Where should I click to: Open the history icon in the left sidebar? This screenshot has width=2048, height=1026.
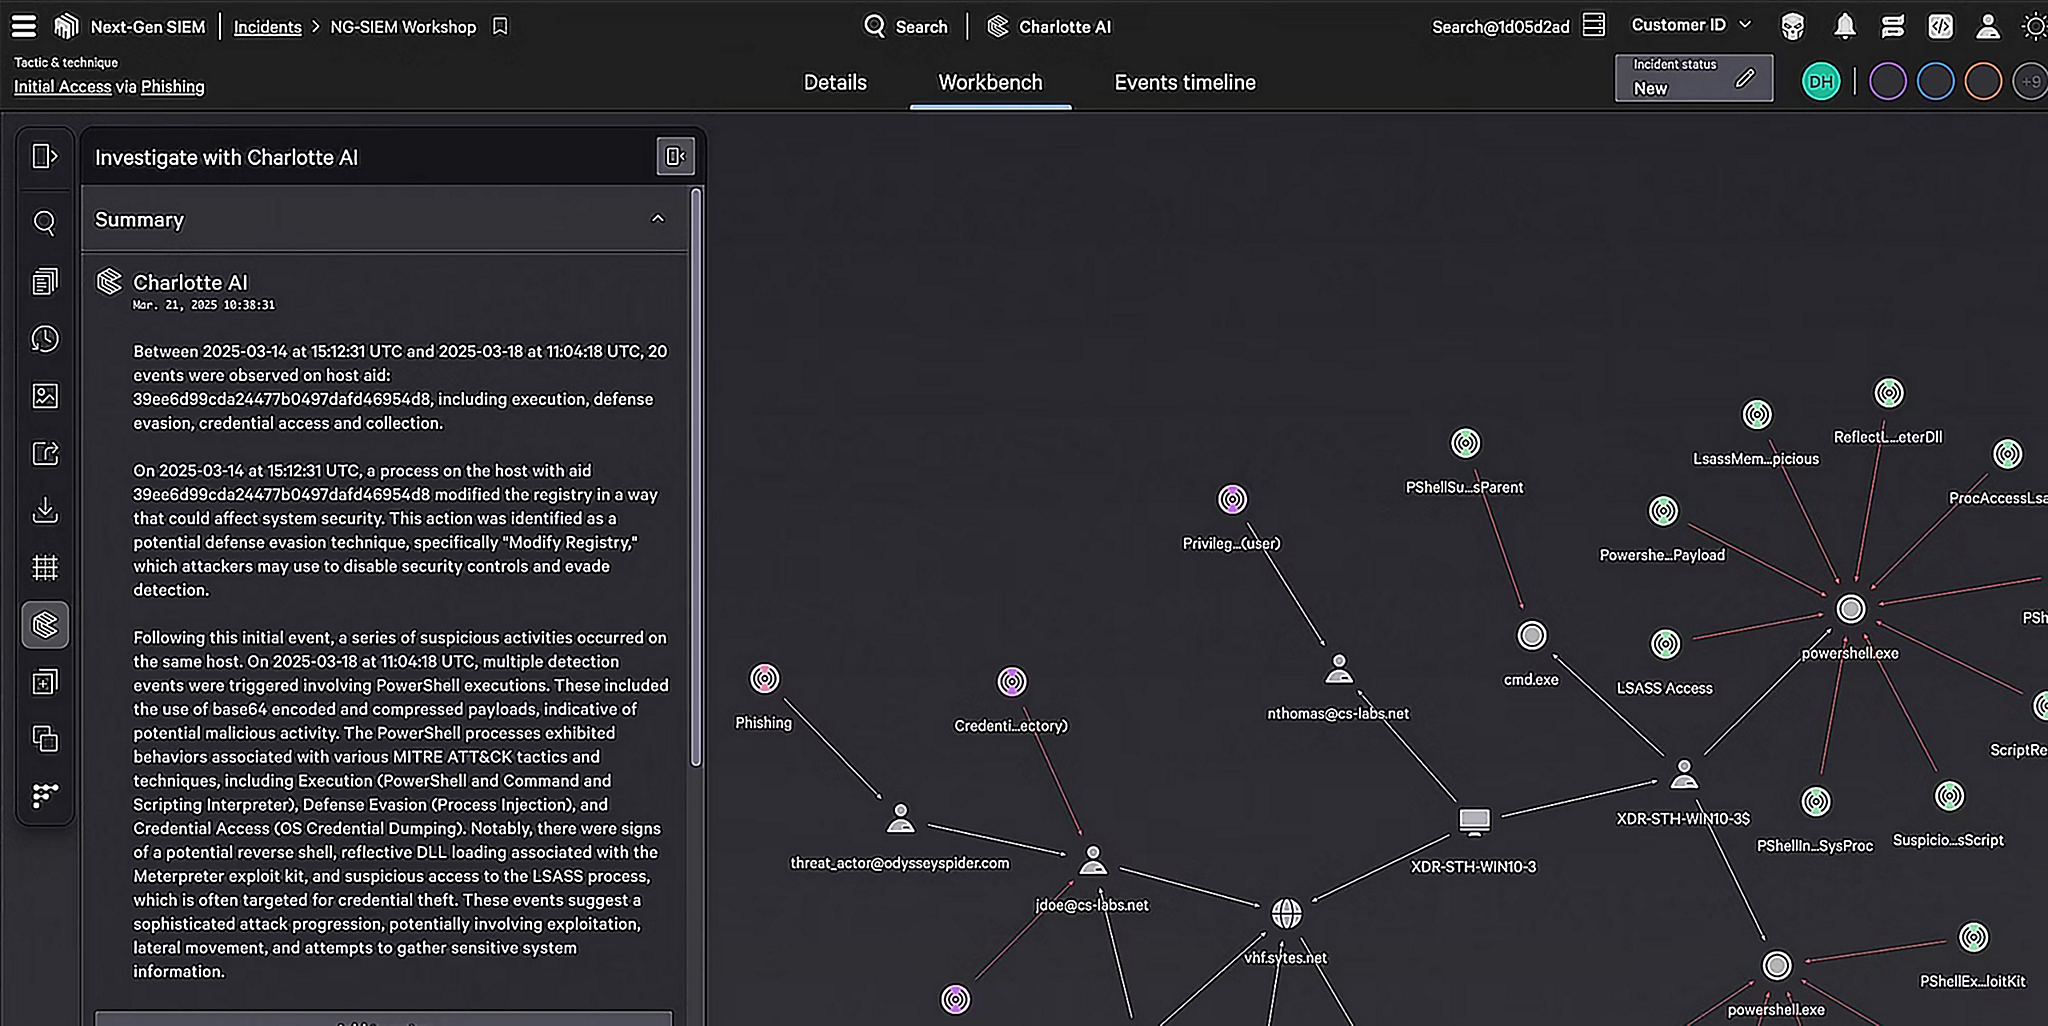click(x=44, y=338)
